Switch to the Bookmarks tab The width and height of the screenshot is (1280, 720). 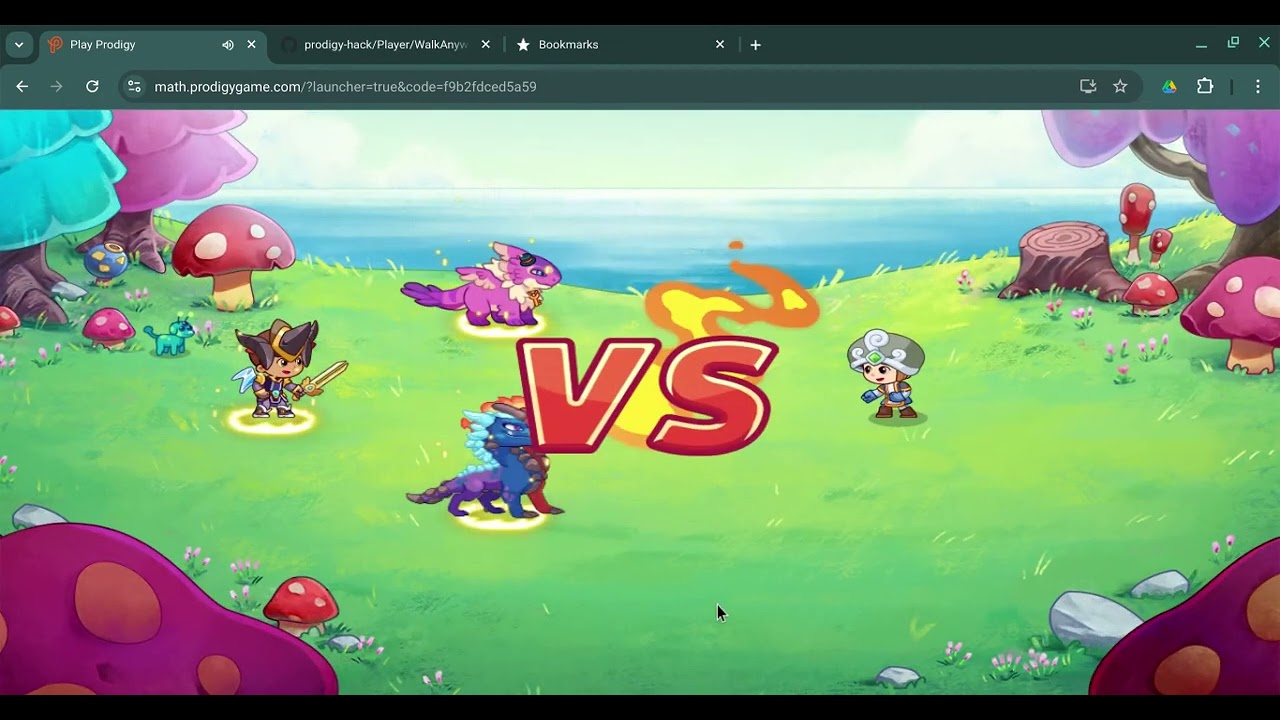point(620,45)
